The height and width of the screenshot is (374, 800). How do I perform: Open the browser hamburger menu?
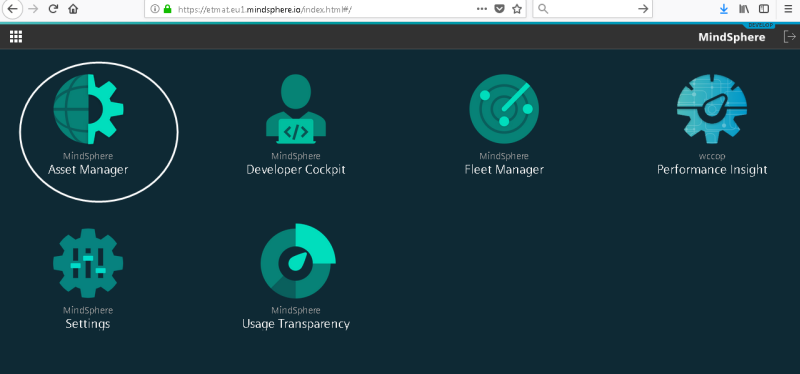[788, 9]
